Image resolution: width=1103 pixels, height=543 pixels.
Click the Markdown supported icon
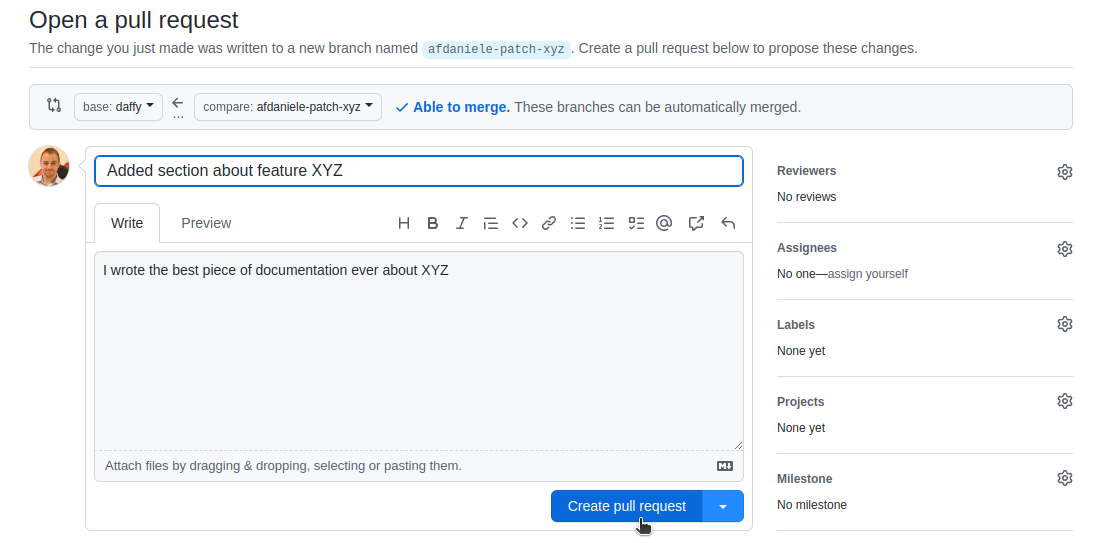pos(725,466)
